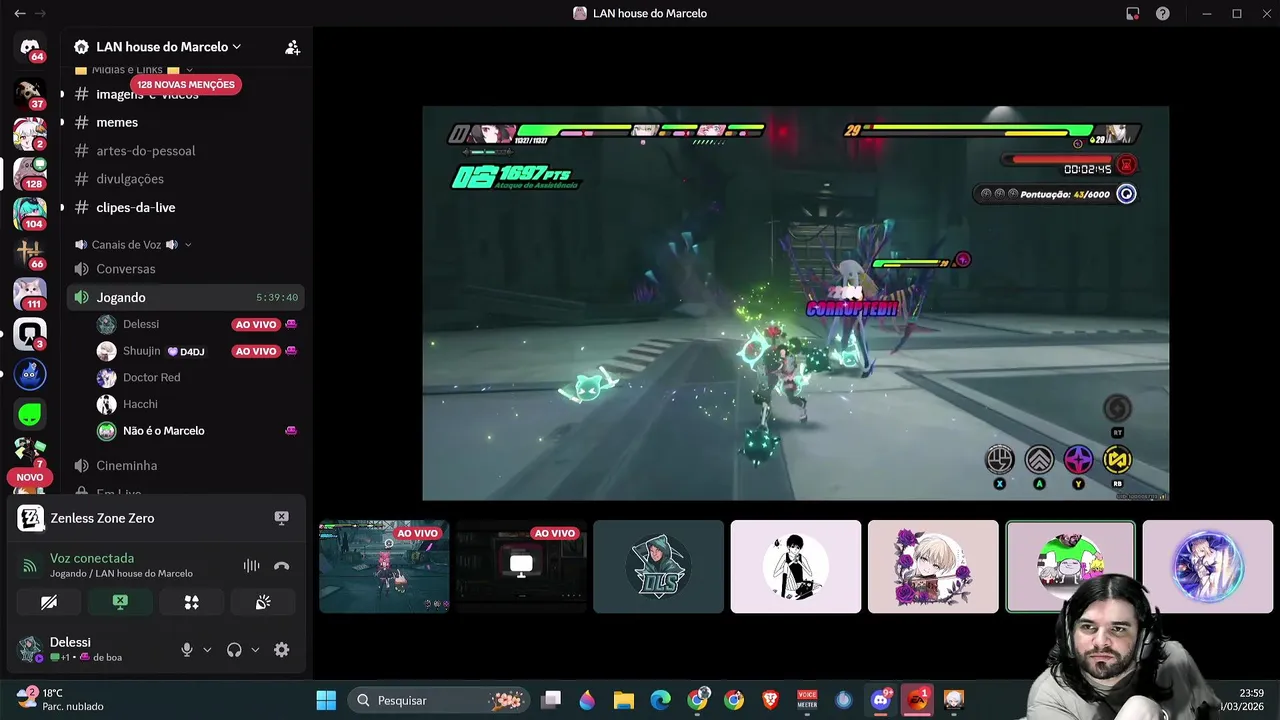This screenshot has width=1280, height=720.
Task: Select the Jogando voice channel
Action: [186, 297]
